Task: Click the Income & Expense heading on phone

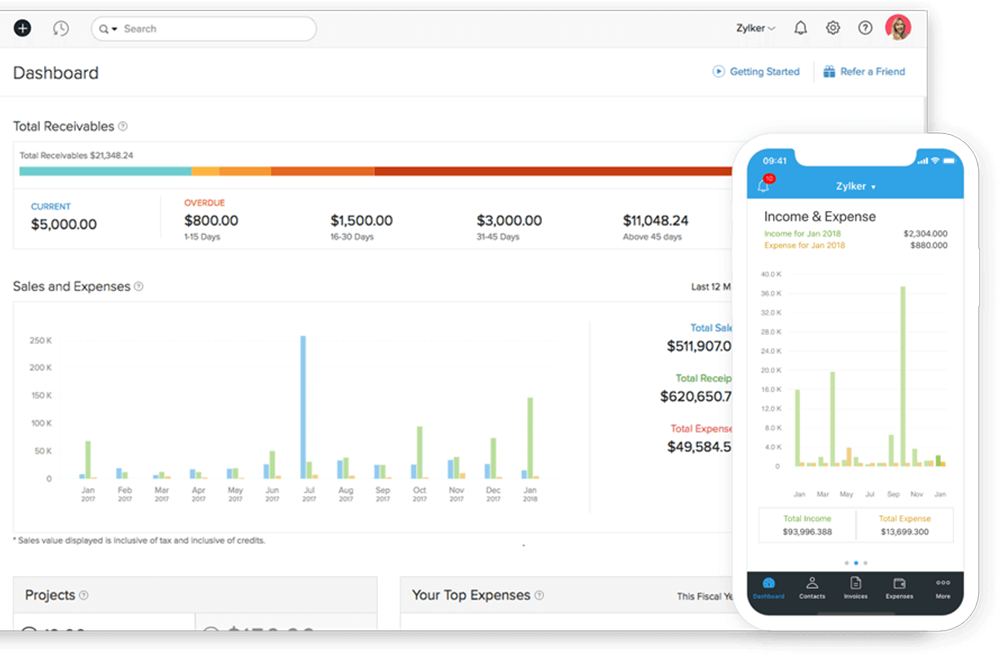Action: point(820,216)
